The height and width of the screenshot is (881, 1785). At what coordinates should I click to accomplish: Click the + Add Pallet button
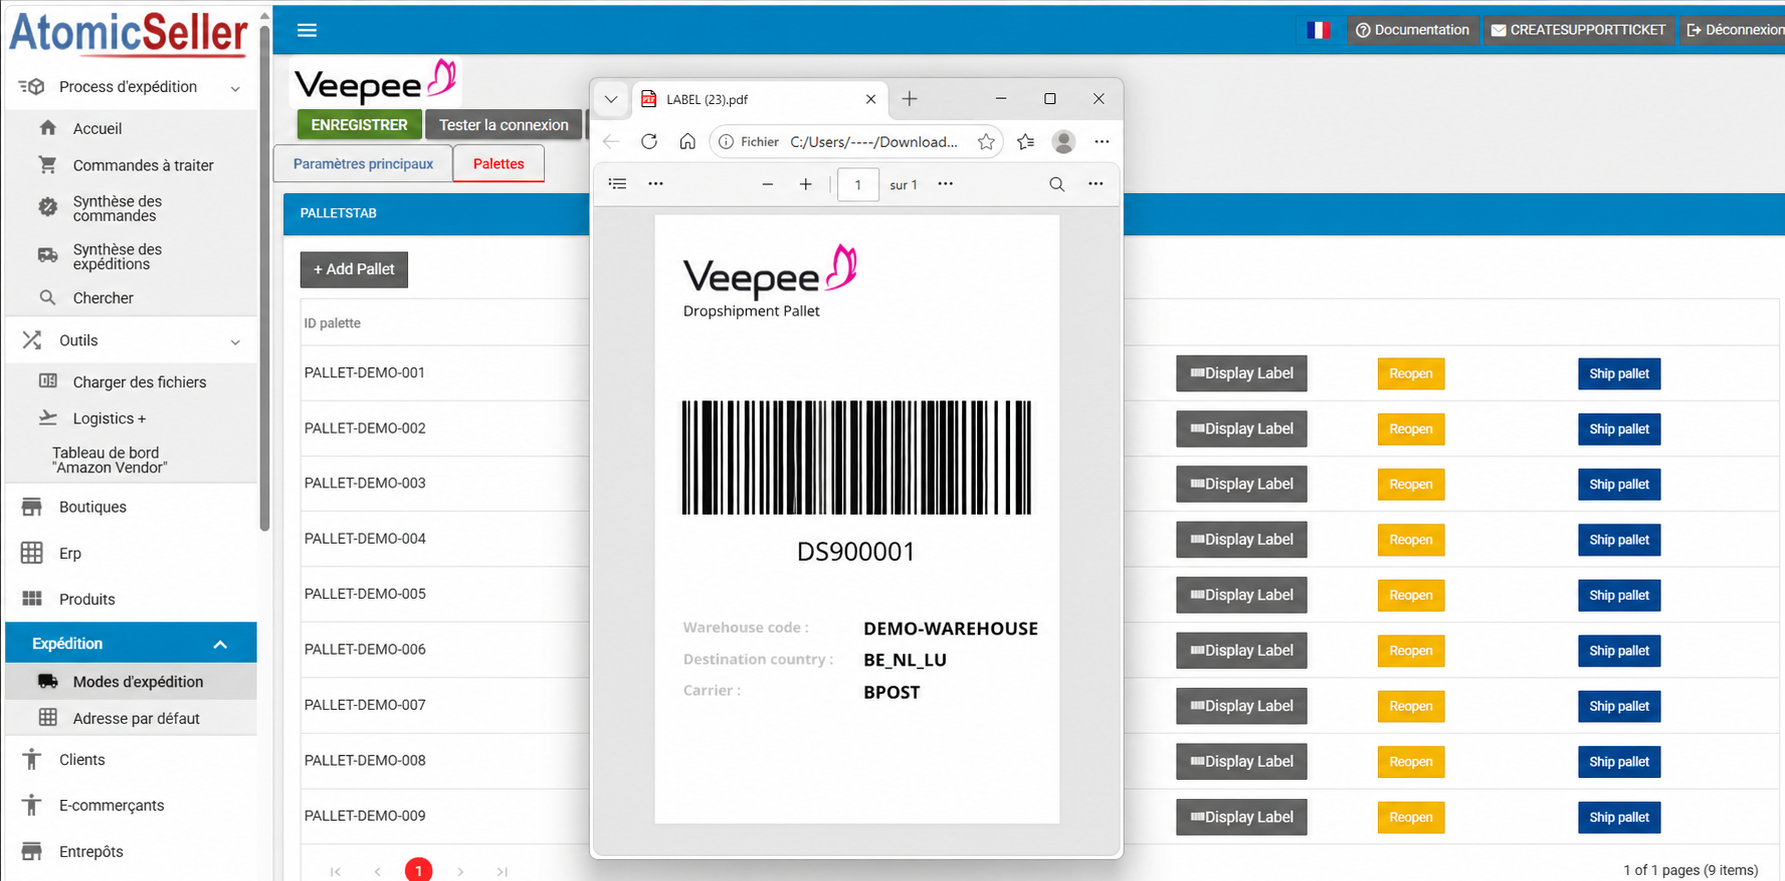pyautogui.click(x=354, y=269)
